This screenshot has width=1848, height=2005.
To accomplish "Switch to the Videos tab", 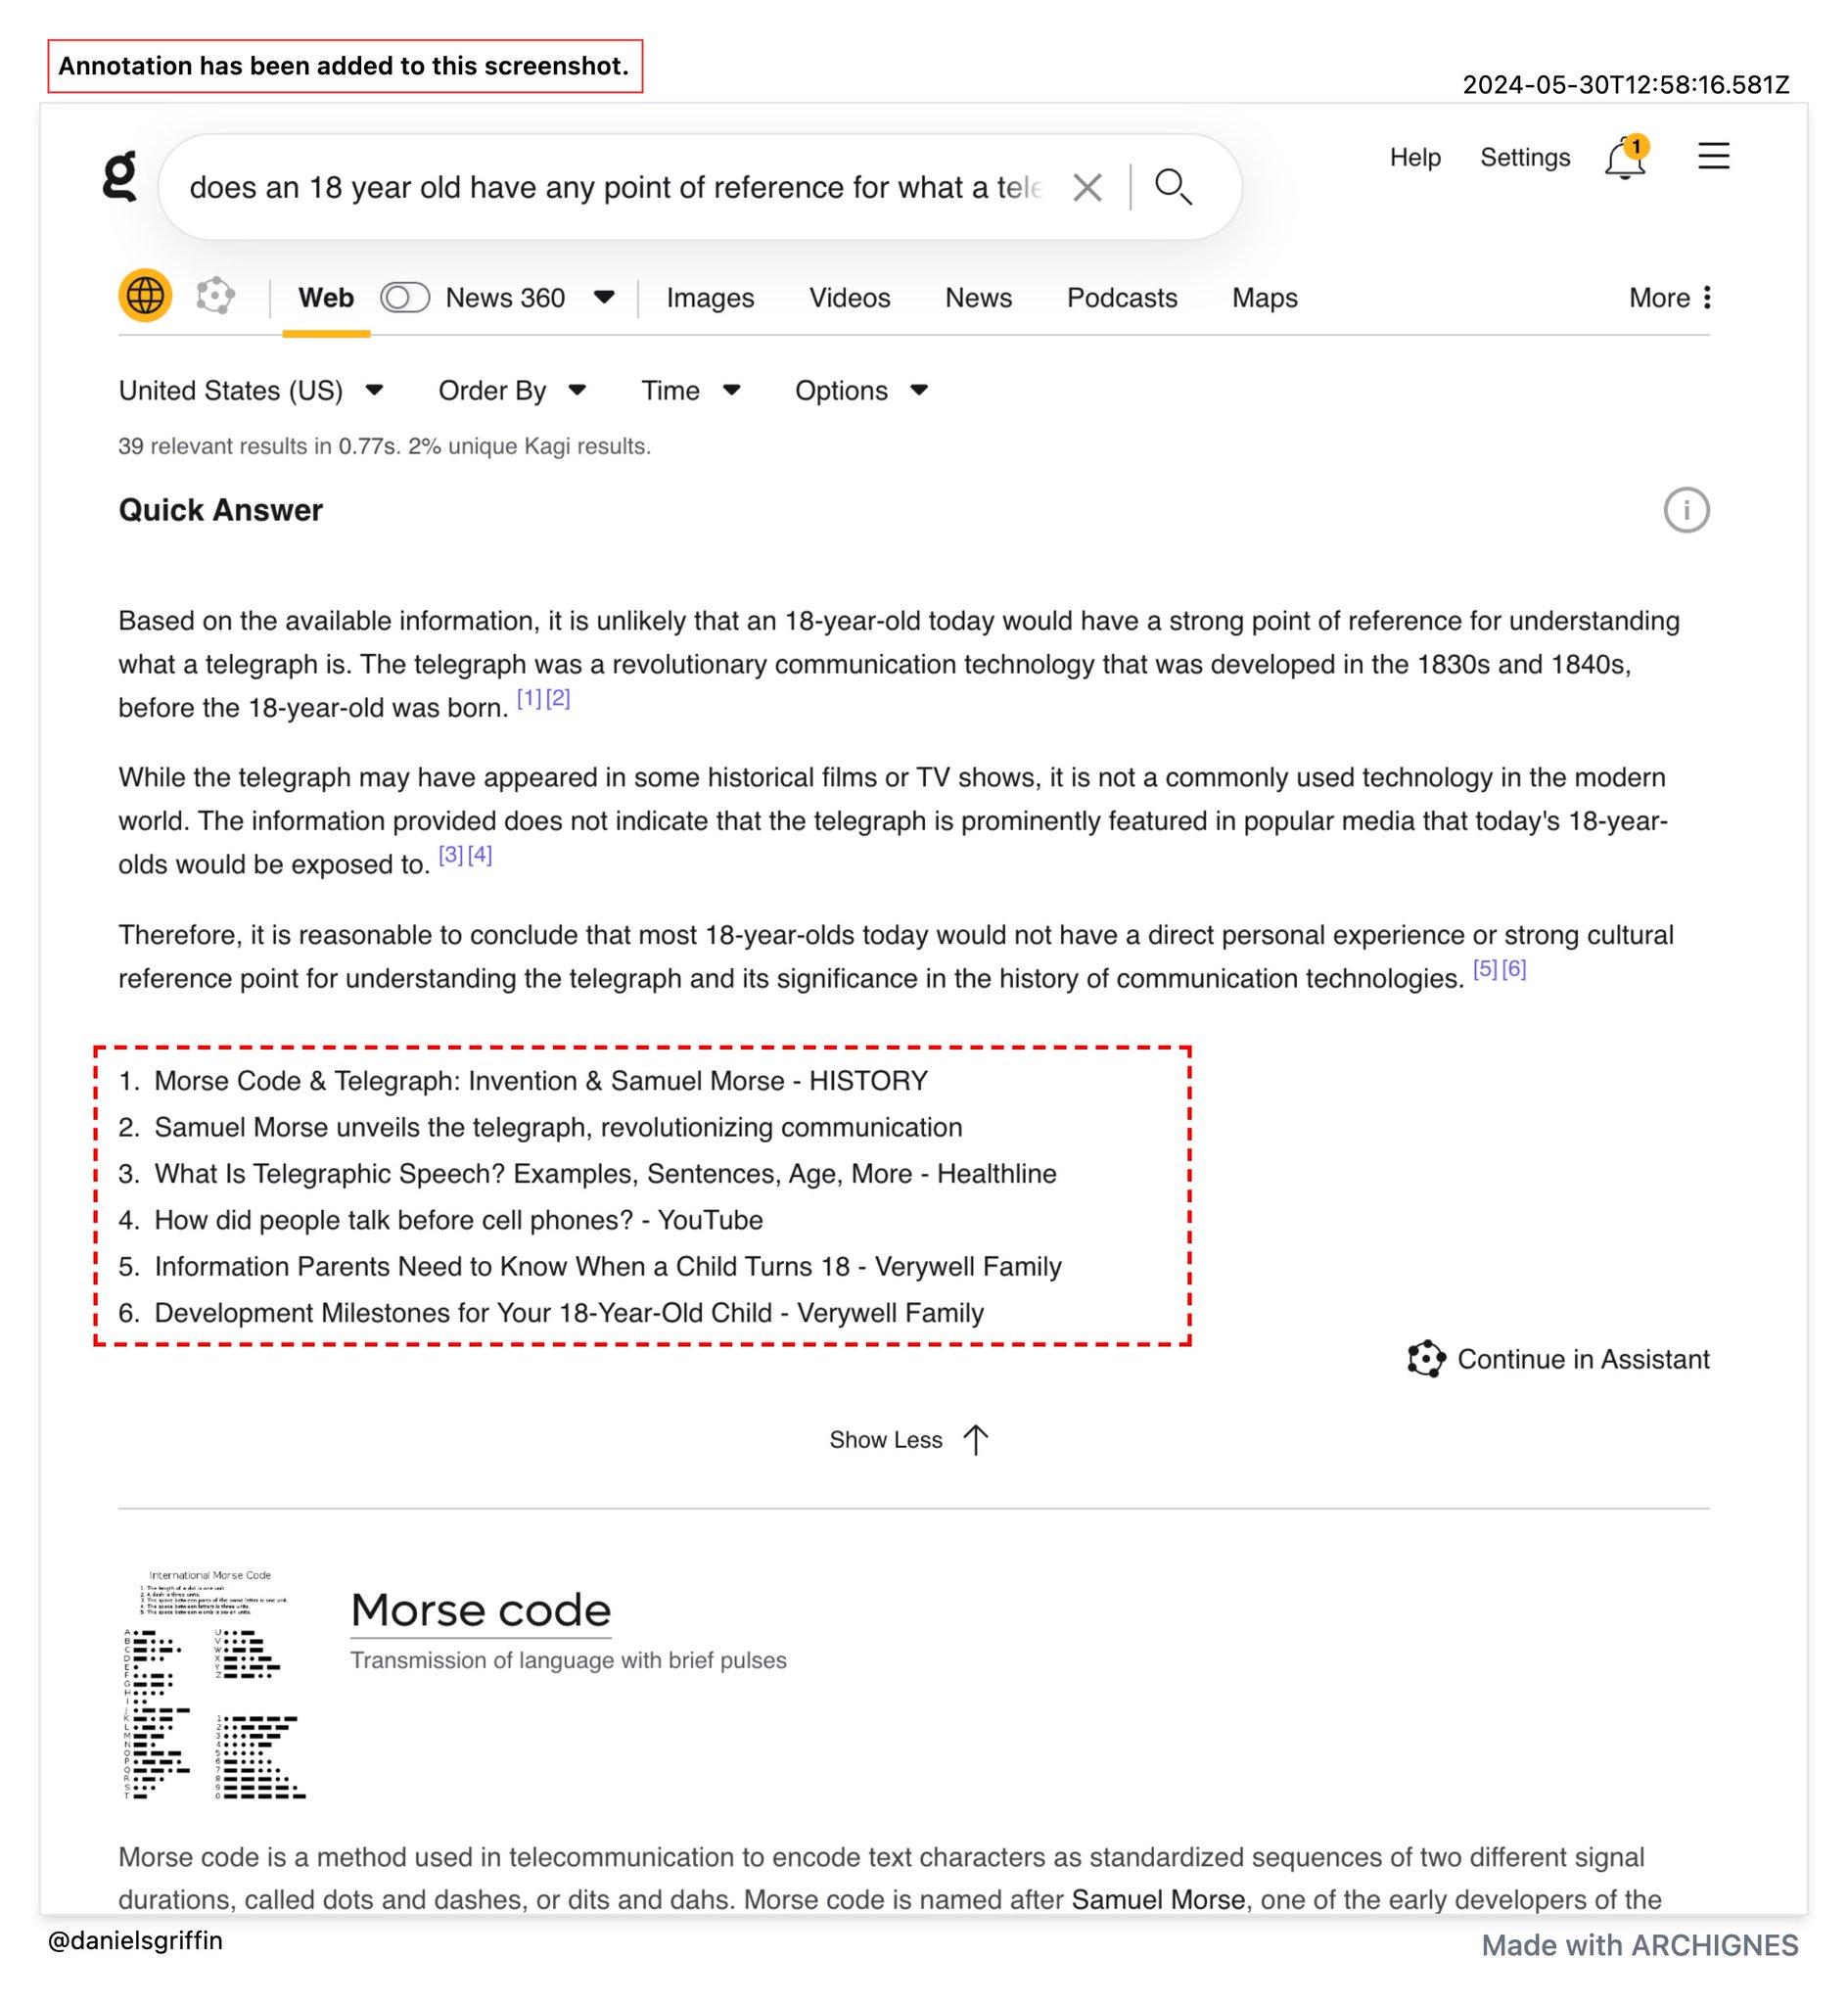I will [x=849, y=298].
